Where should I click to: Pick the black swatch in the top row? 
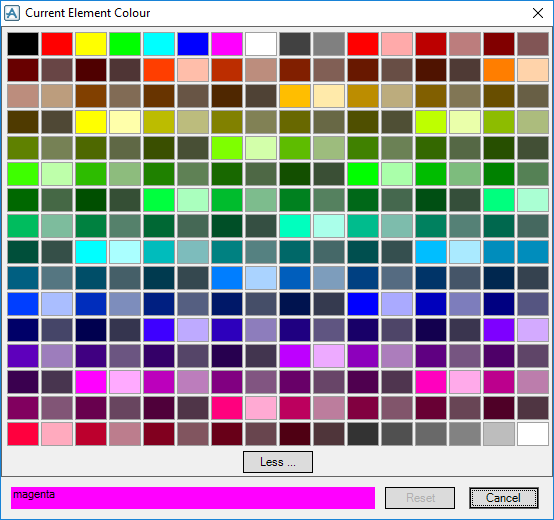point(23,44)
